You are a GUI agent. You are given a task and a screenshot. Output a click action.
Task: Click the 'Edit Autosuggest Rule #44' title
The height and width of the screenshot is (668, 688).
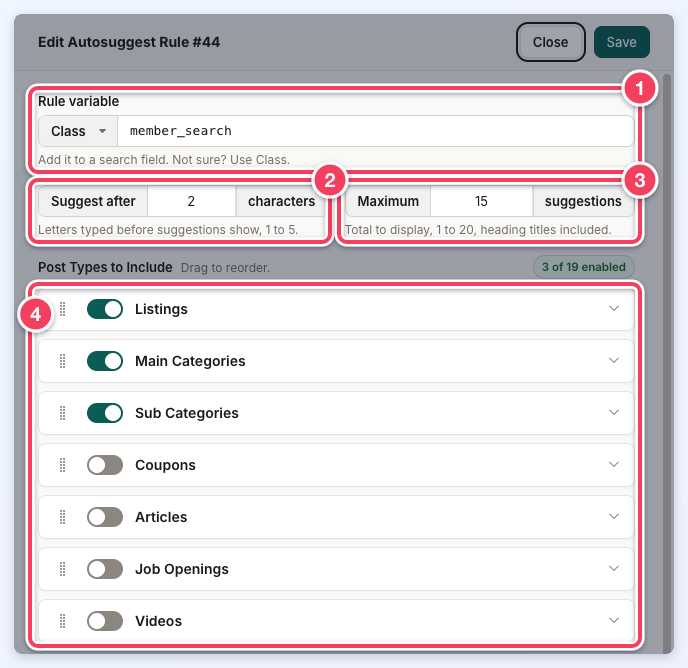click(129, 42)
